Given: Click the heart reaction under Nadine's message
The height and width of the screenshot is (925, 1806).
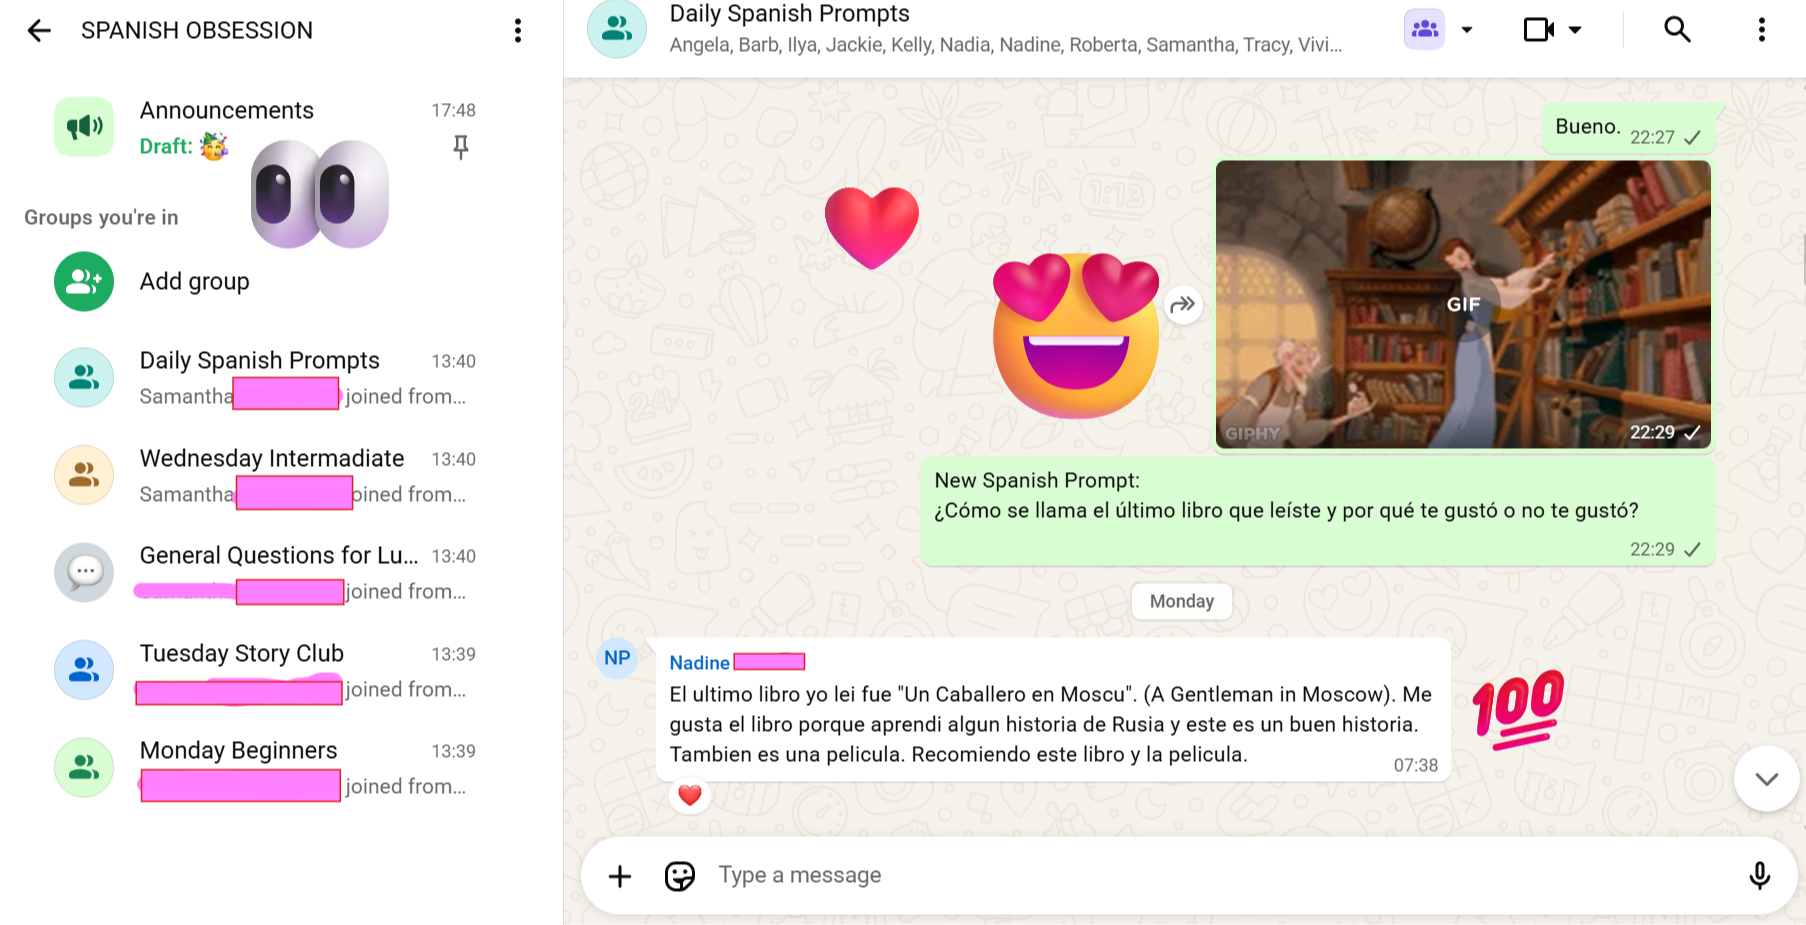Looking at the screenshot, I should click(690, 795).
